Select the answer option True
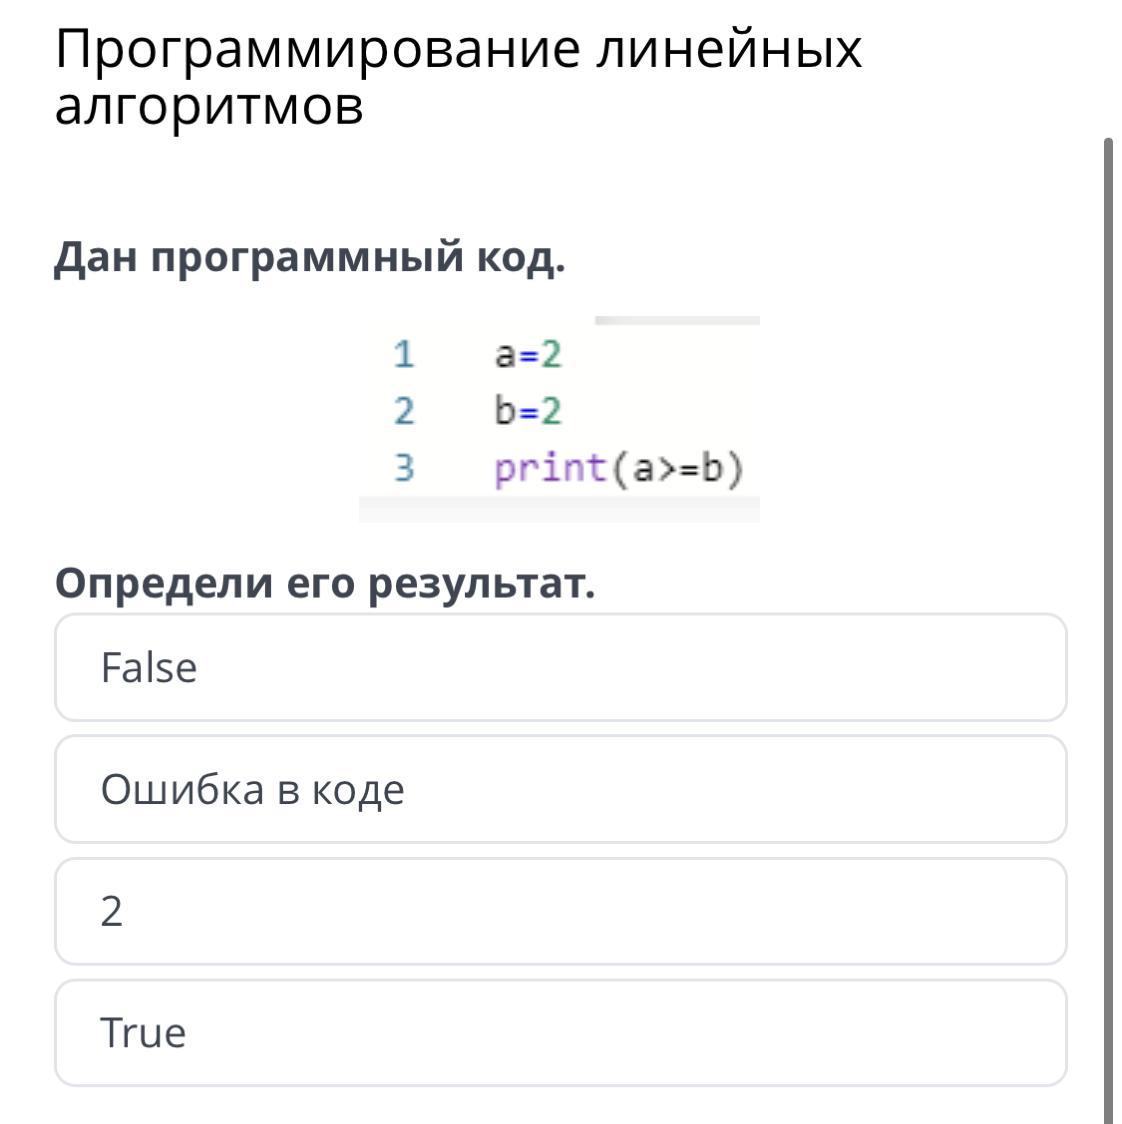This screenshot has height=1124, width=1122. (560, 1032)
